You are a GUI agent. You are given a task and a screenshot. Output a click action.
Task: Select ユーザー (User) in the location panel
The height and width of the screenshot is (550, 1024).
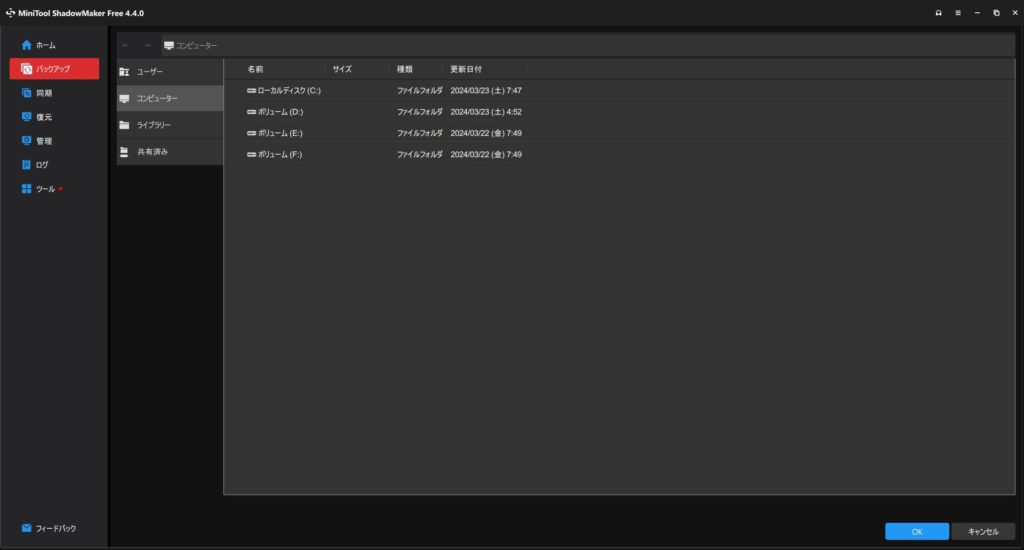pos(149,72)
